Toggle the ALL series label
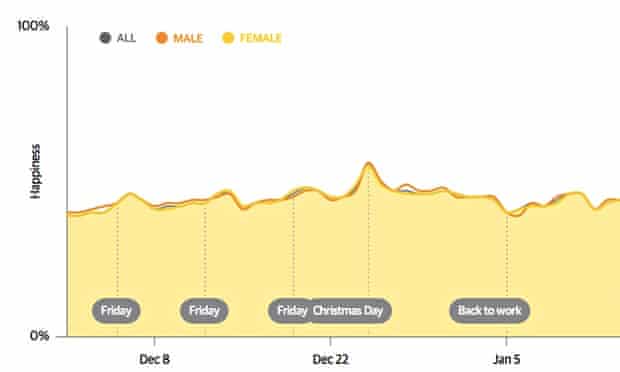 127,38
